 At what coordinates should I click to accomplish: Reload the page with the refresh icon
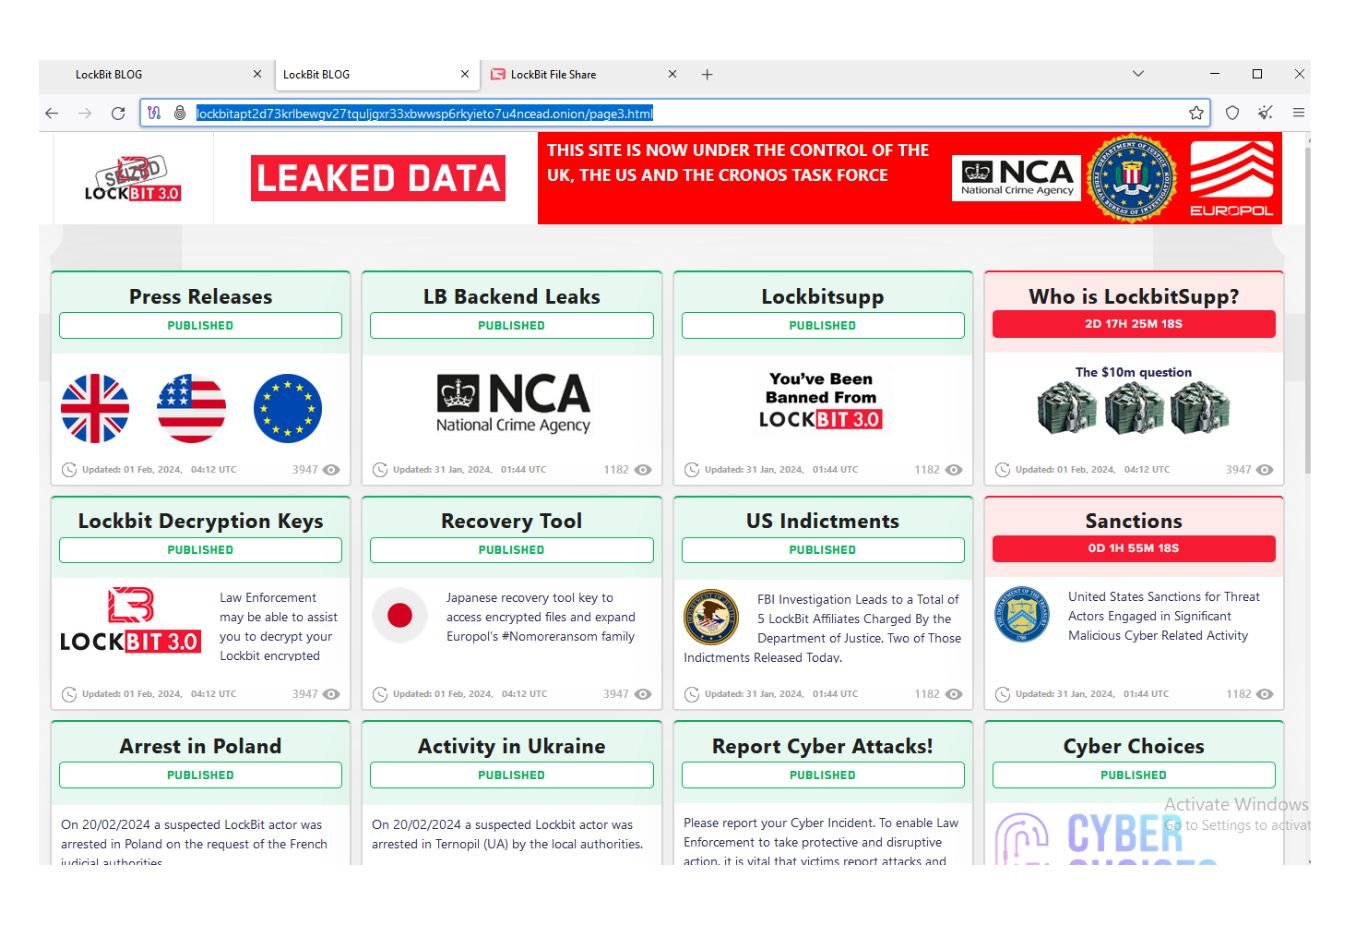118,113
